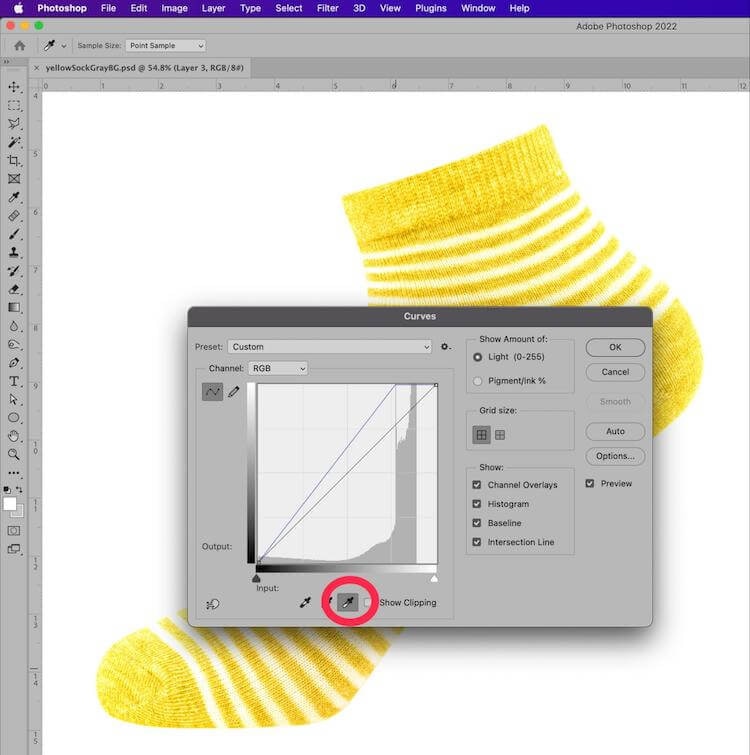The height and width of the screenshot is (755, 750).
Task: Expand the Channel dropdown set to RGB
Action: 278,368
